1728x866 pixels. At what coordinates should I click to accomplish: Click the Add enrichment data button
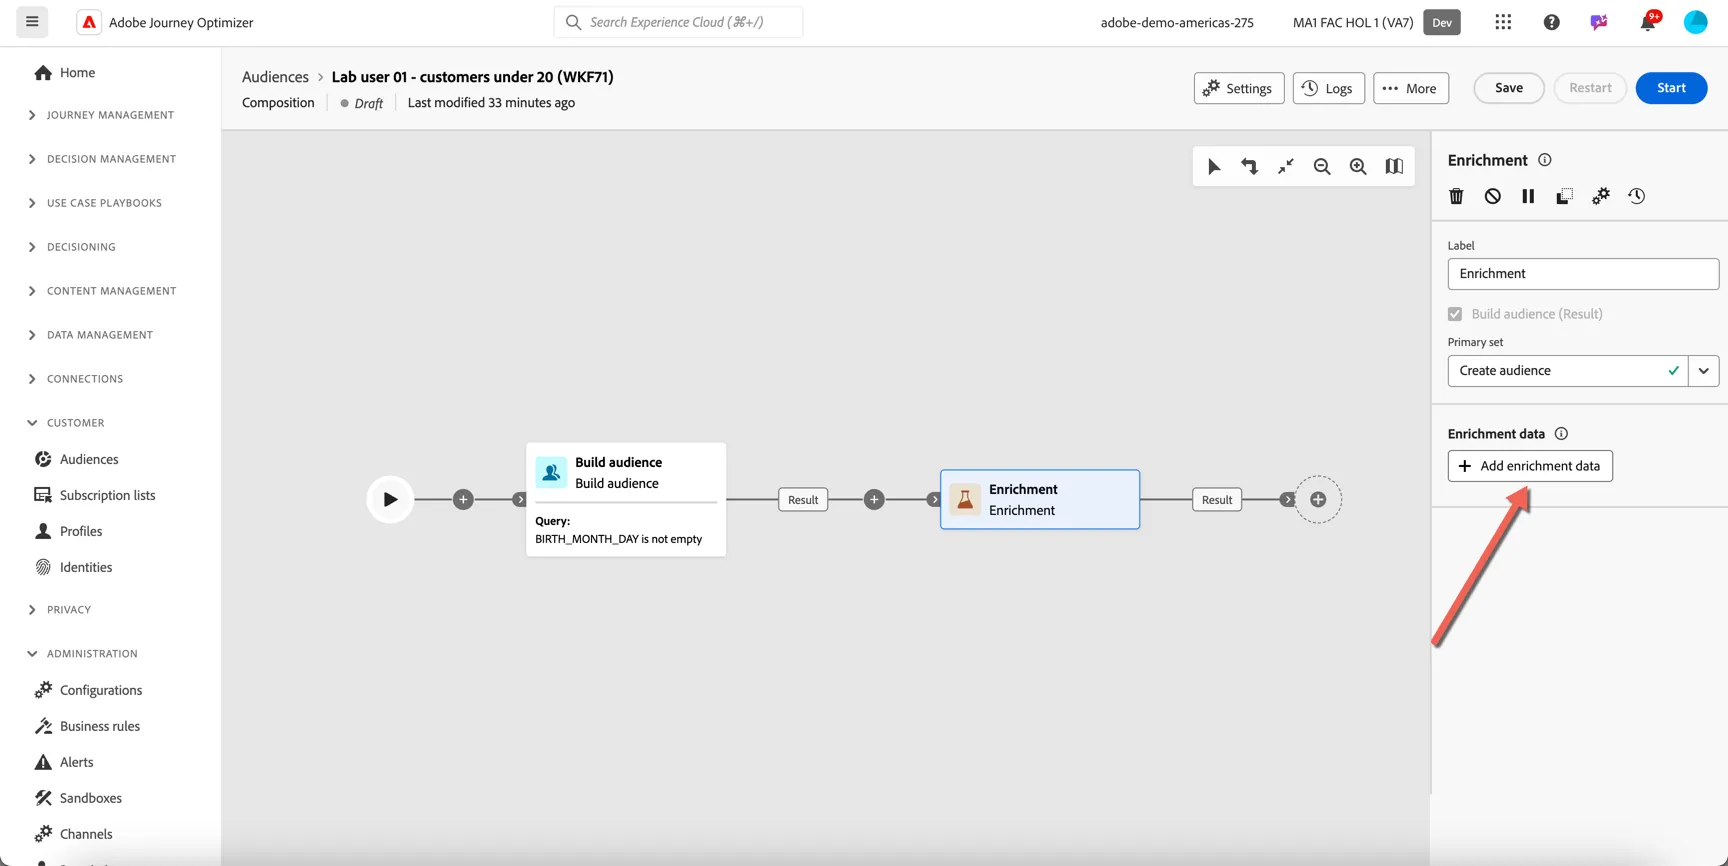(1530, 466)
